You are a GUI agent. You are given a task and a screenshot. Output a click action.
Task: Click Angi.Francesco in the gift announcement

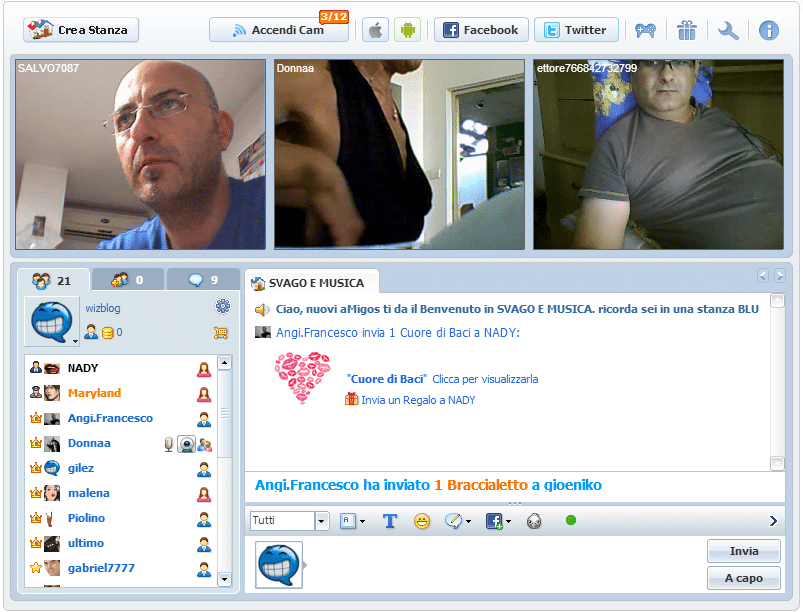[307, 485]
